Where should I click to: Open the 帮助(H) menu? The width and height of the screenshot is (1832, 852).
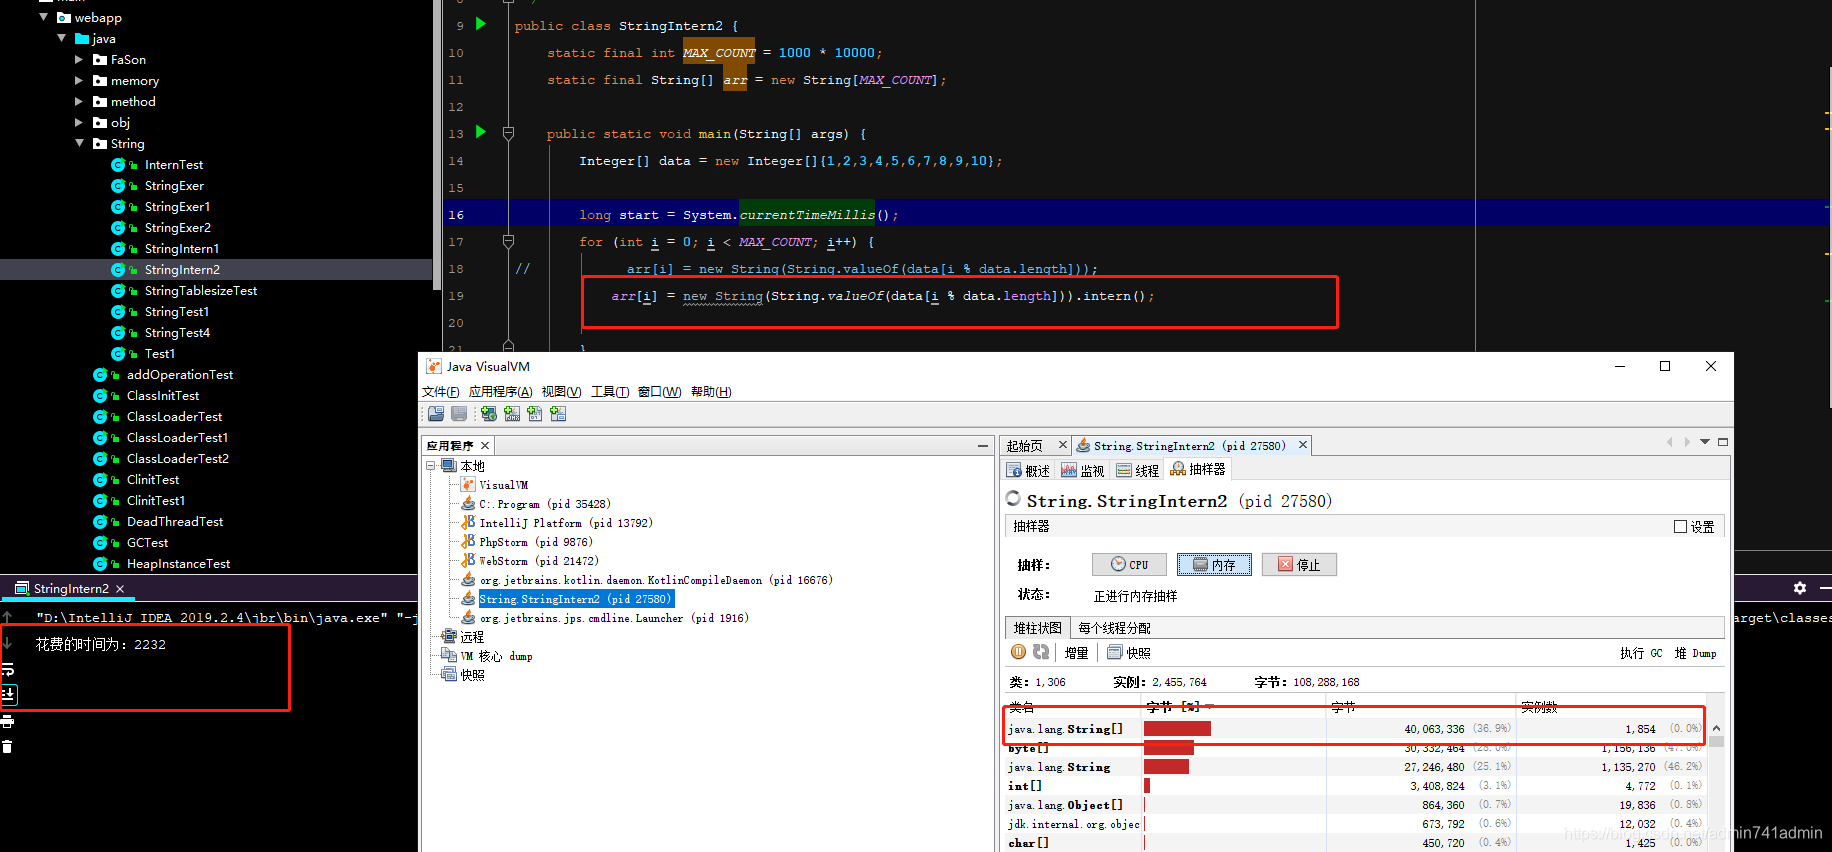[x=711, y=392]
